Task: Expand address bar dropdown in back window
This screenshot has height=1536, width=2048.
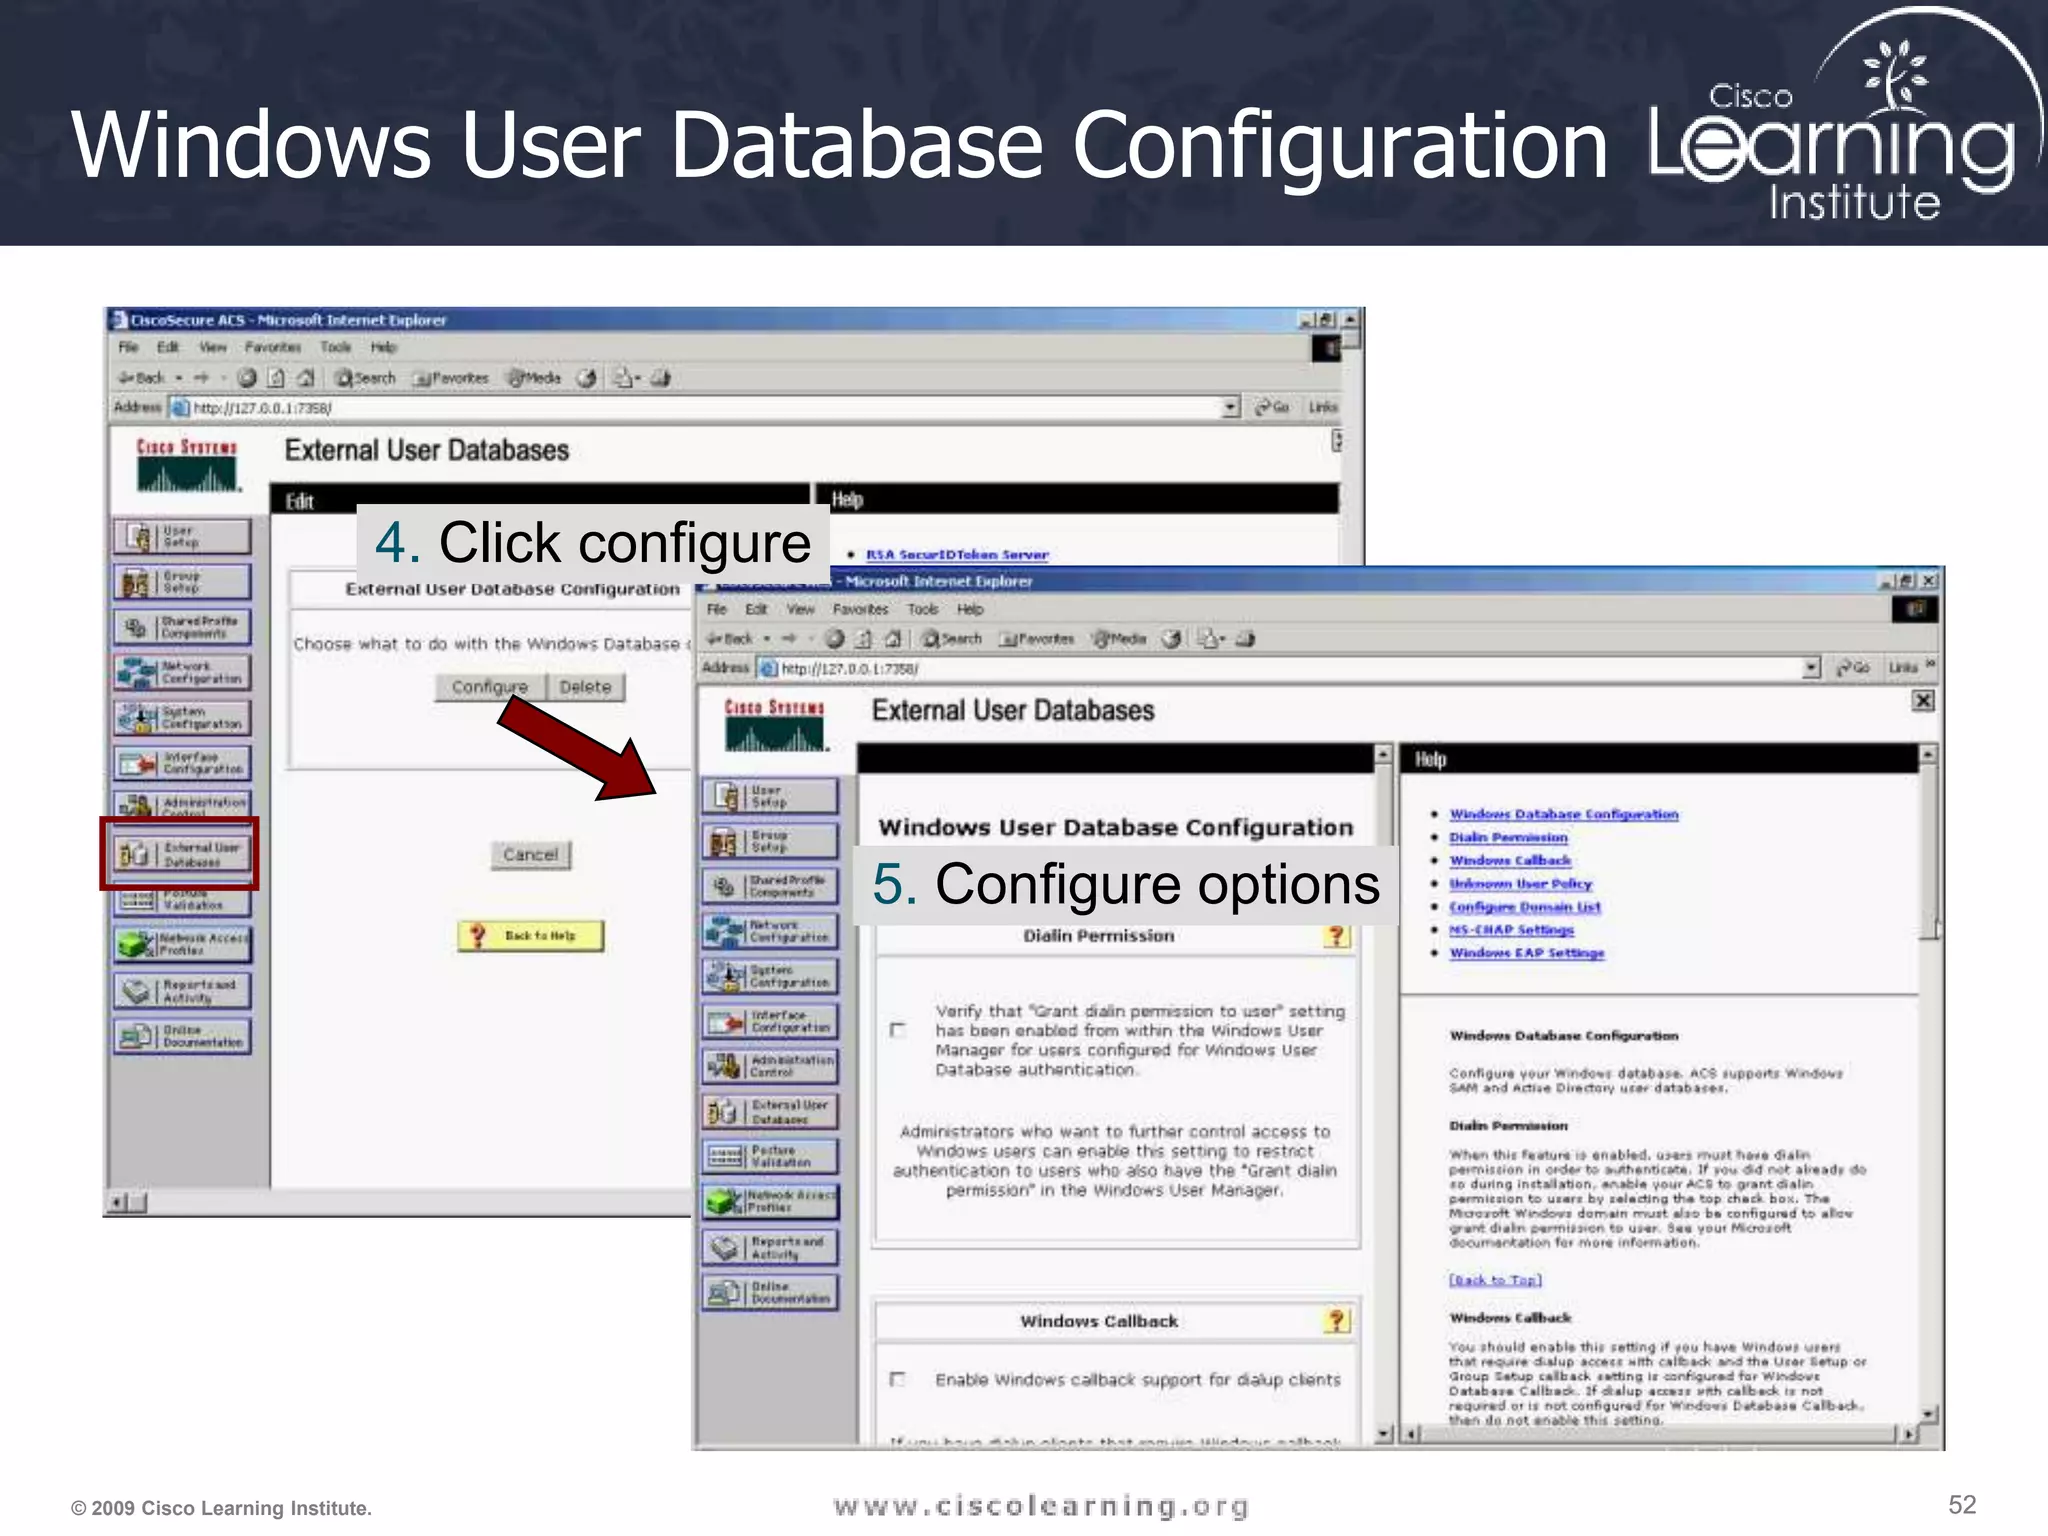Action: click(x=1231, y=407)
